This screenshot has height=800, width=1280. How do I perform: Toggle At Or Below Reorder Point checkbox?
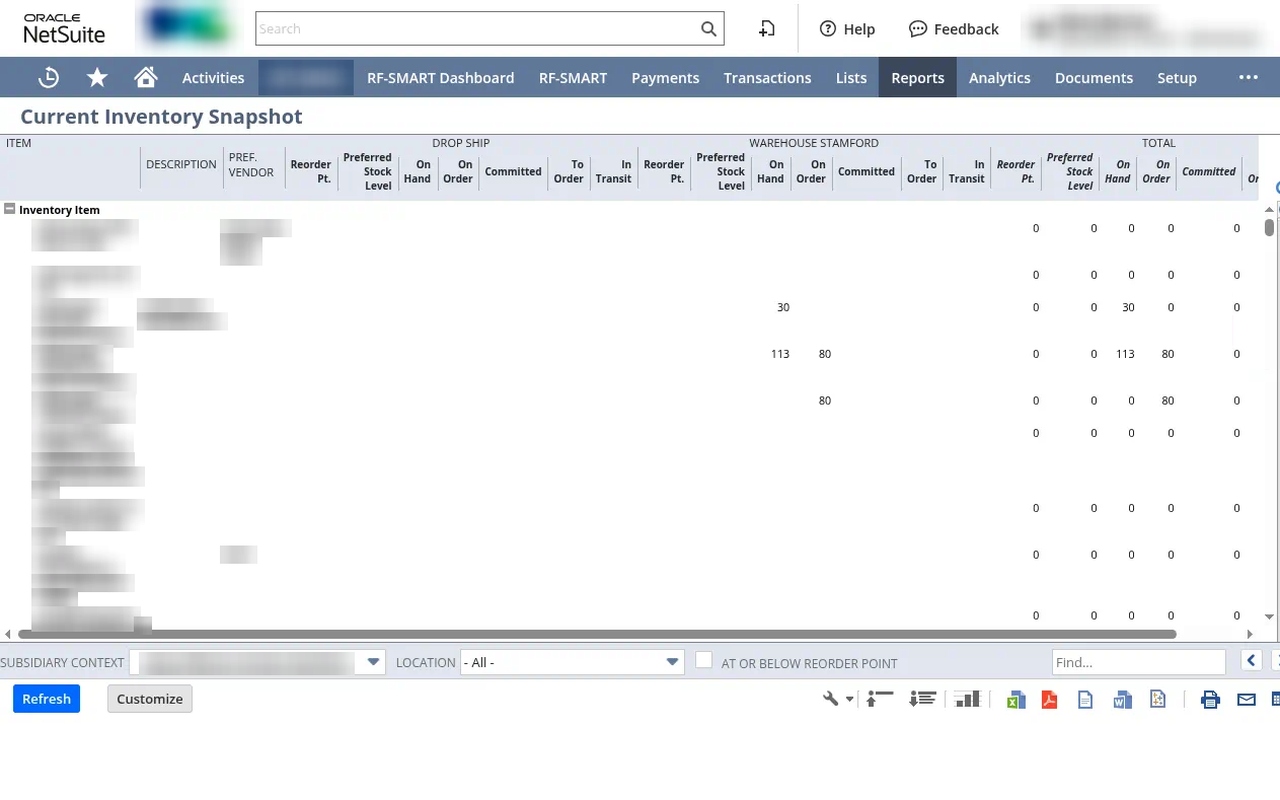click(x=704, y=660)
